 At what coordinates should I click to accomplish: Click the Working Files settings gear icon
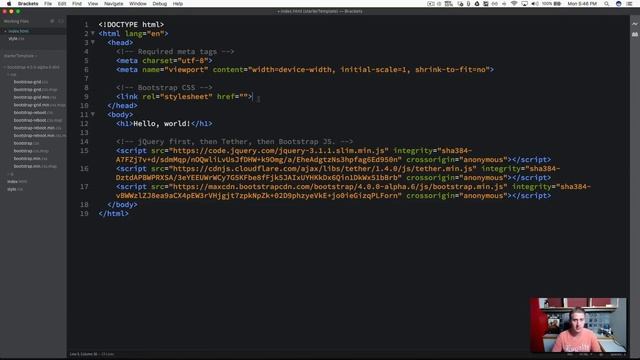52,21
